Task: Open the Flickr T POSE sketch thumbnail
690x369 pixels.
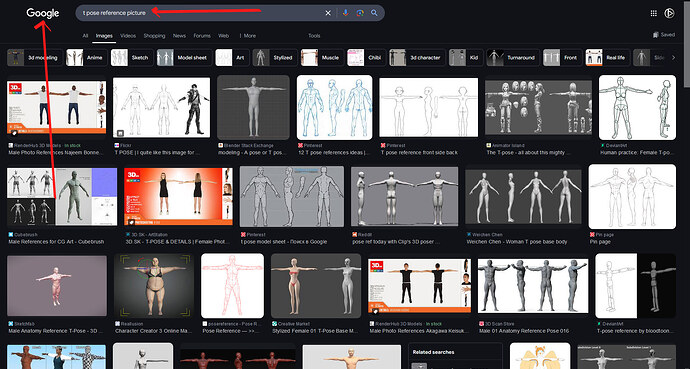Action: 161,108
